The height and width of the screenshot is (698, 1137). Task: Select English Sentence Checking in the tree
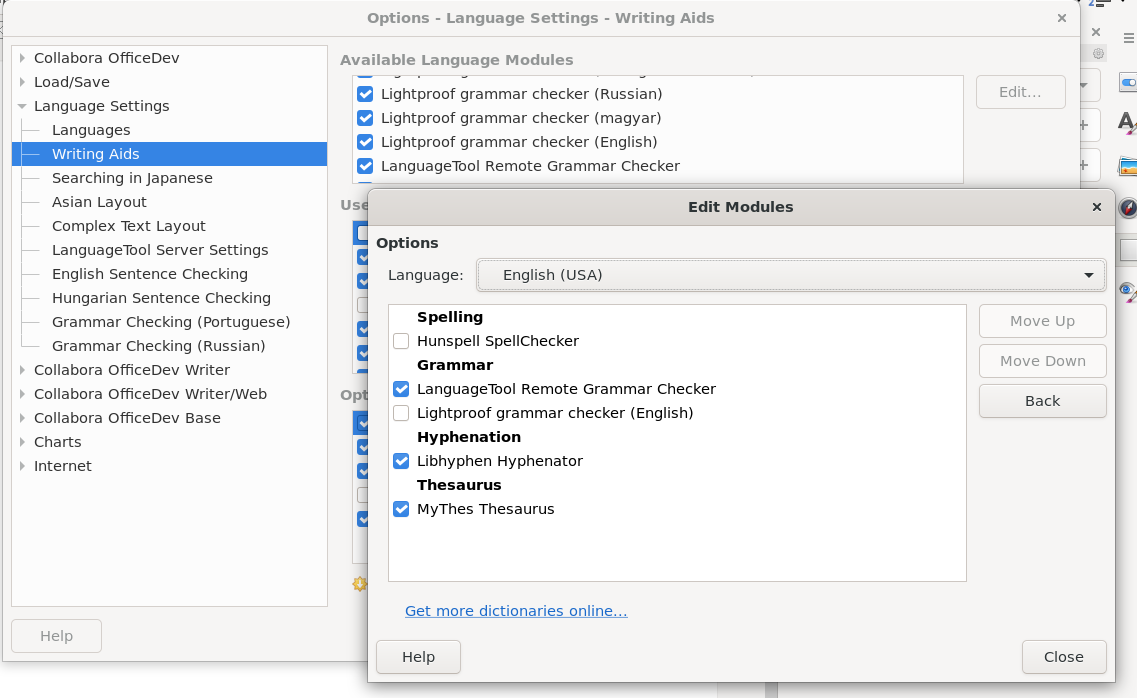point(150,274)
